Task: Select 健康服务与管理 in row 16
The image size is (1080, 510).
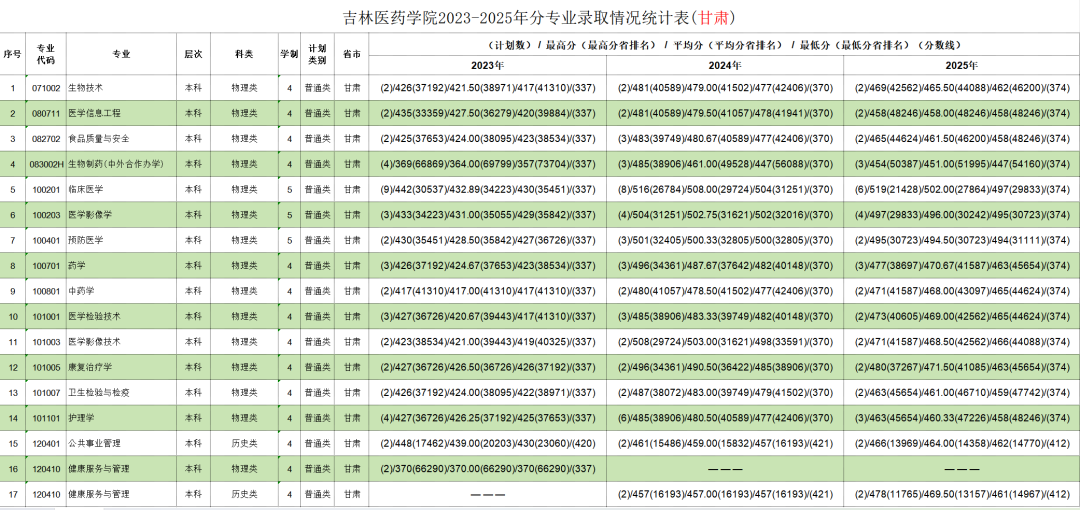Action: click(x=122, y=469)
